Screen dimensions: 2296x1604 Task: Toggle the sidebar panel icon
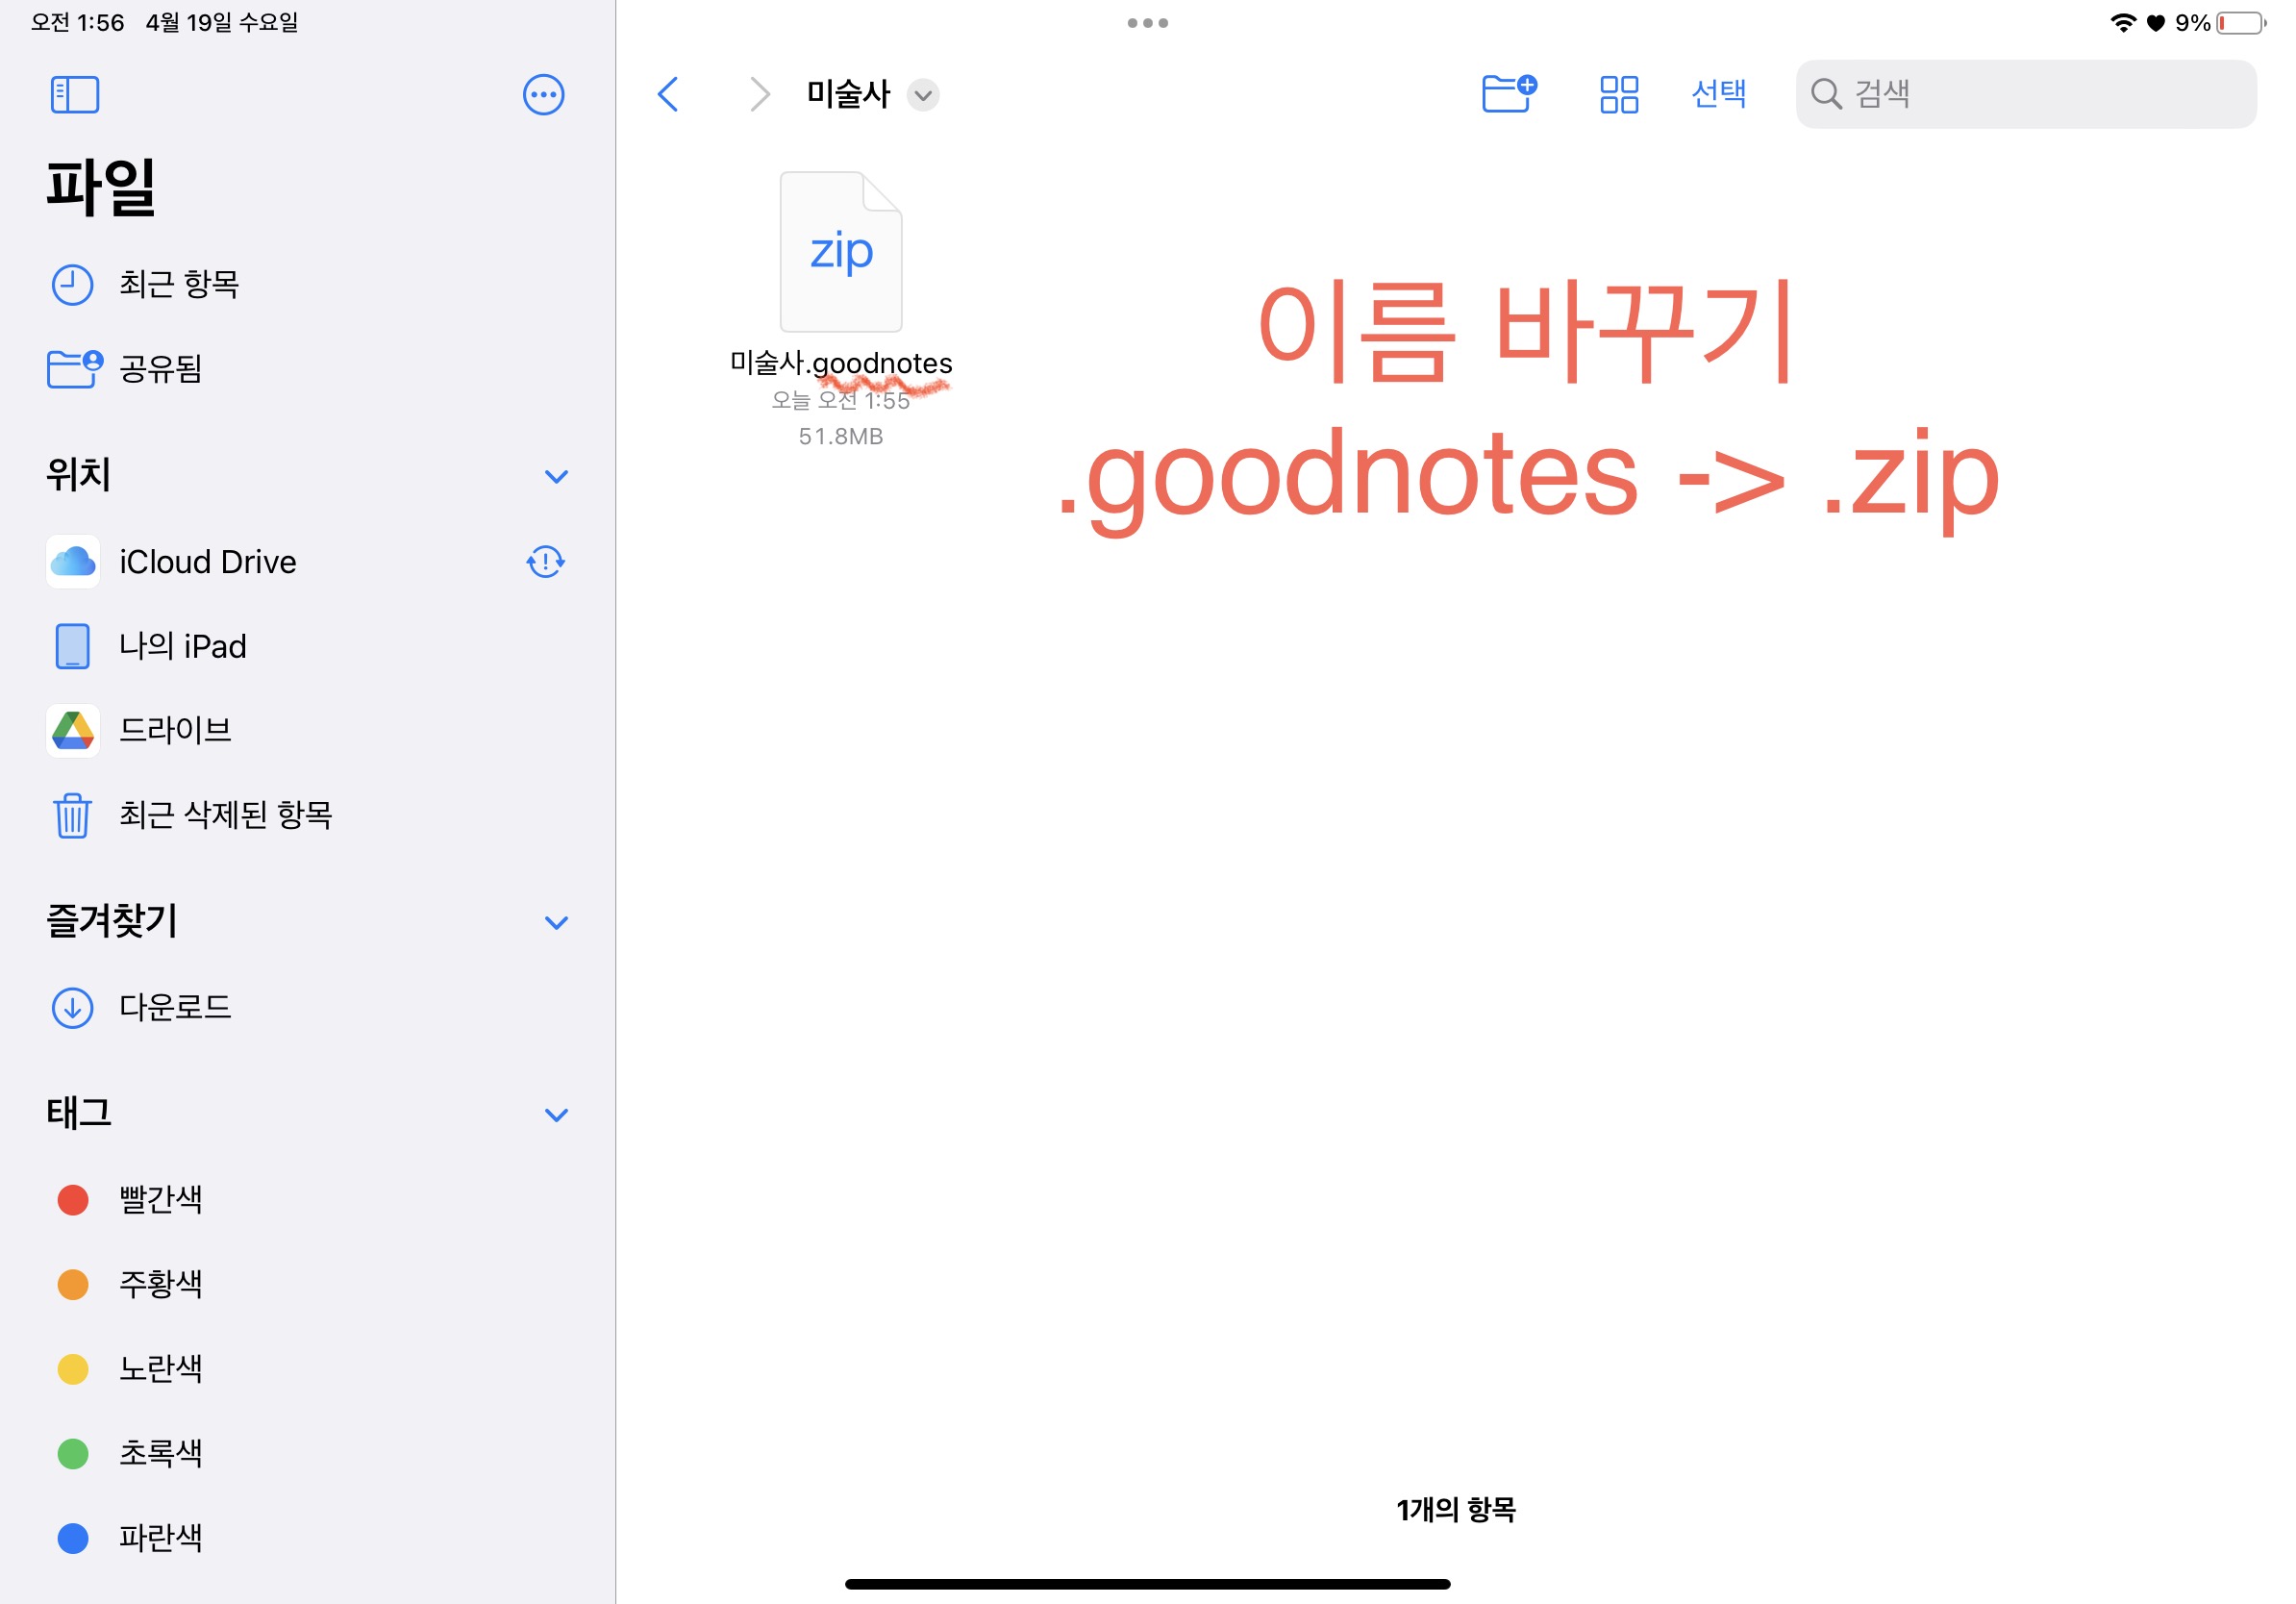pyautogui.click(x=74, y=94)
